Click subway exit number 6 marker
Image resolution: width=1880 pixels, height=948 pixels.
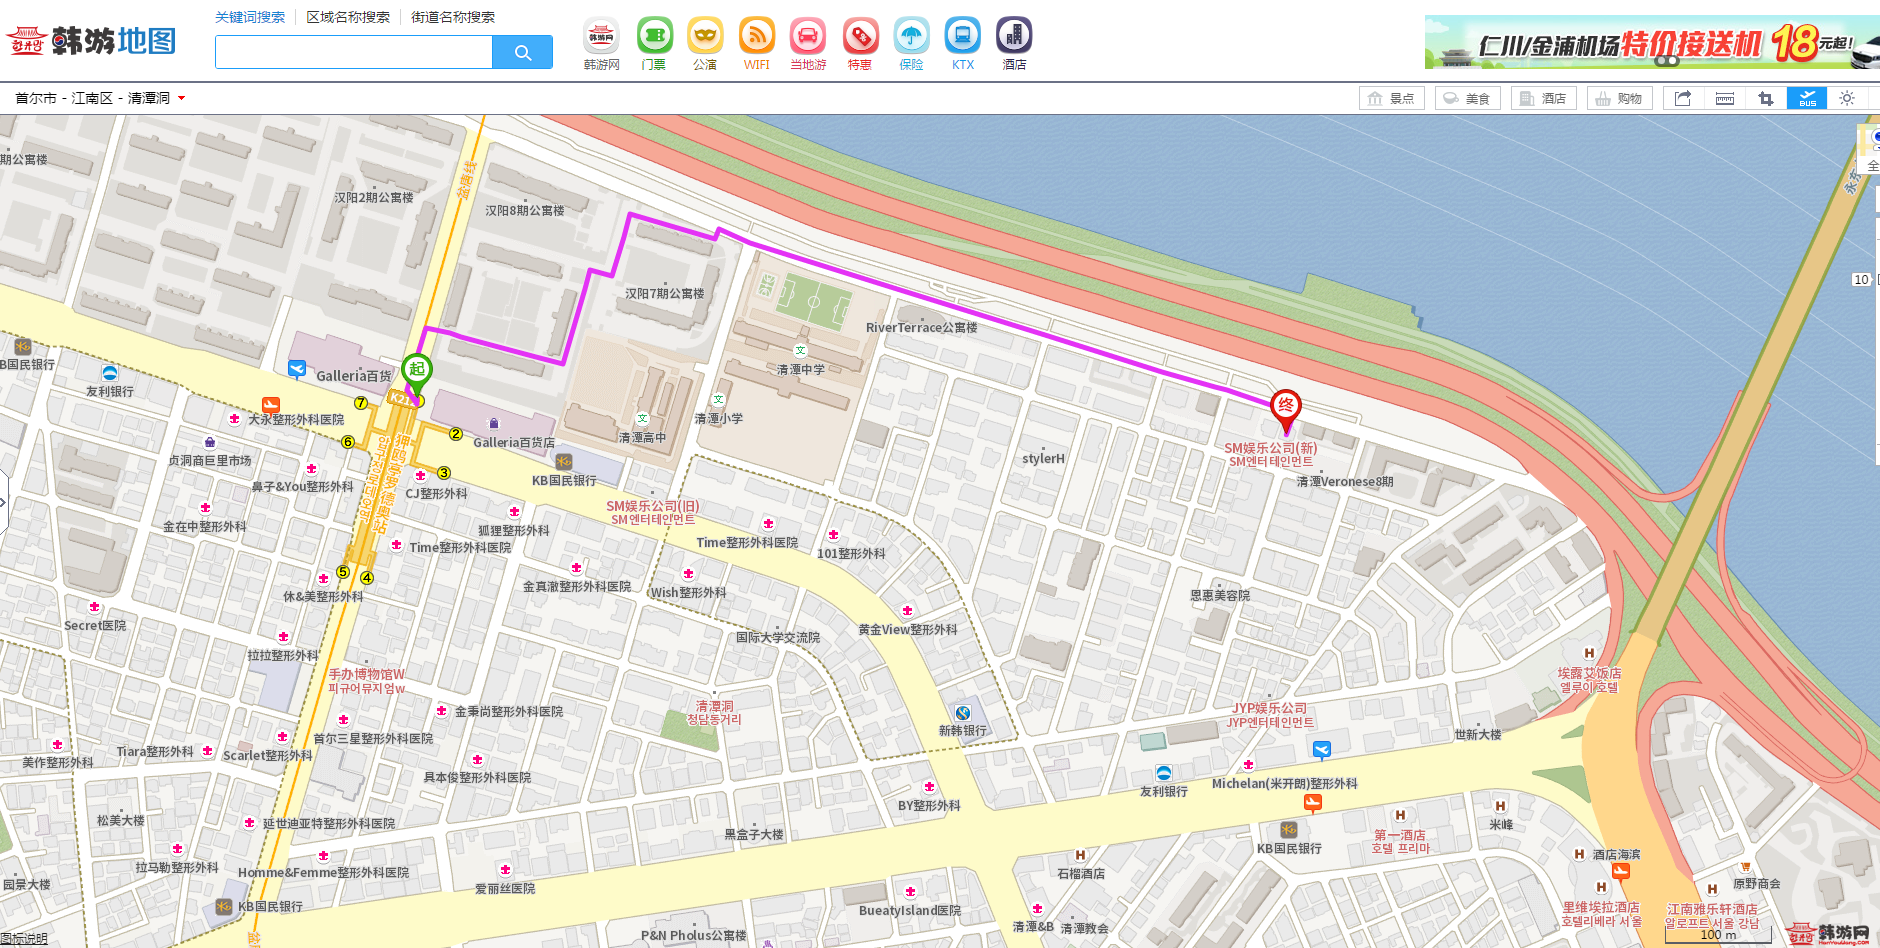click(348, 442)
